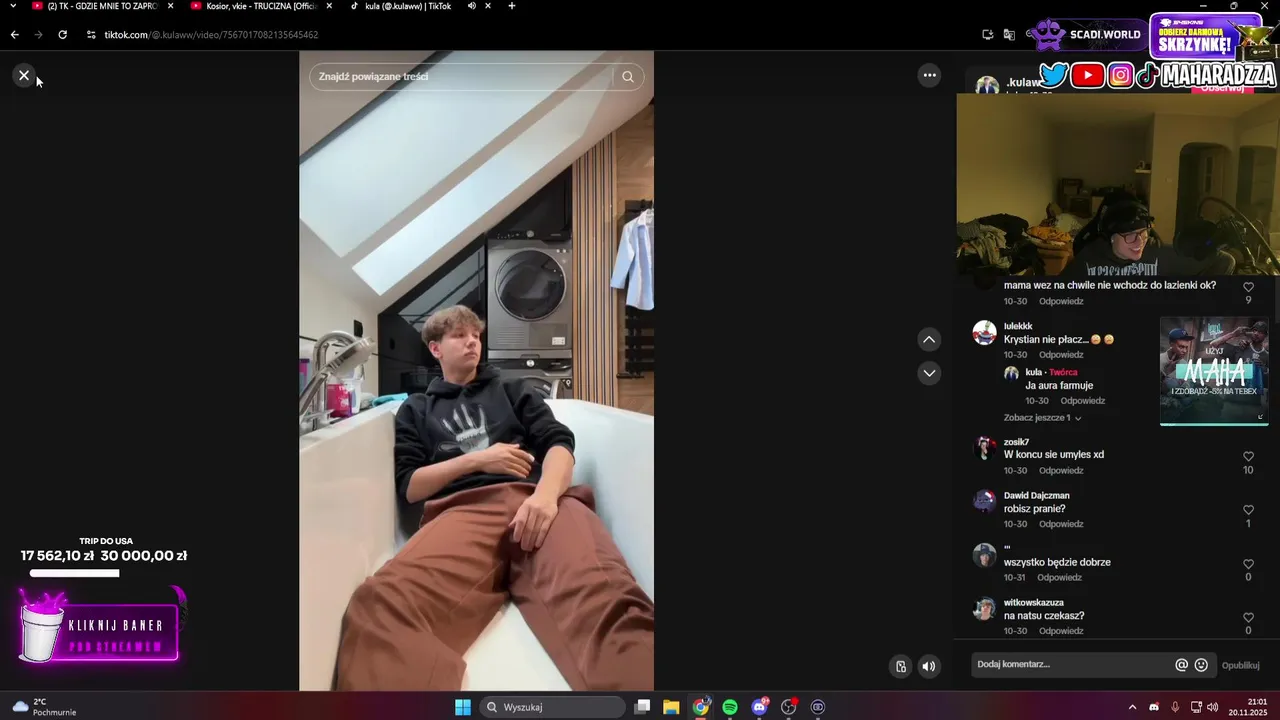The height and width of the screenshot is (720, 1280).
Task: Like the 'wszystko będzie dobrze' comment
Action: tap(1248, 563)
